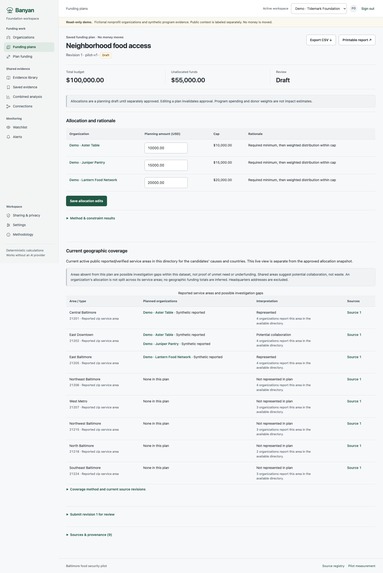
Task: Click the Sign out link
Action: click(x=368, y=8)
